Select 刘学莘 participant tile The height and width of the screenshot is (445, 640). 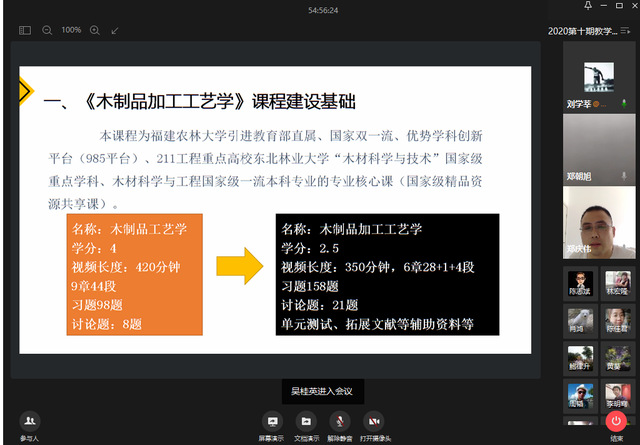pos(599,77)
